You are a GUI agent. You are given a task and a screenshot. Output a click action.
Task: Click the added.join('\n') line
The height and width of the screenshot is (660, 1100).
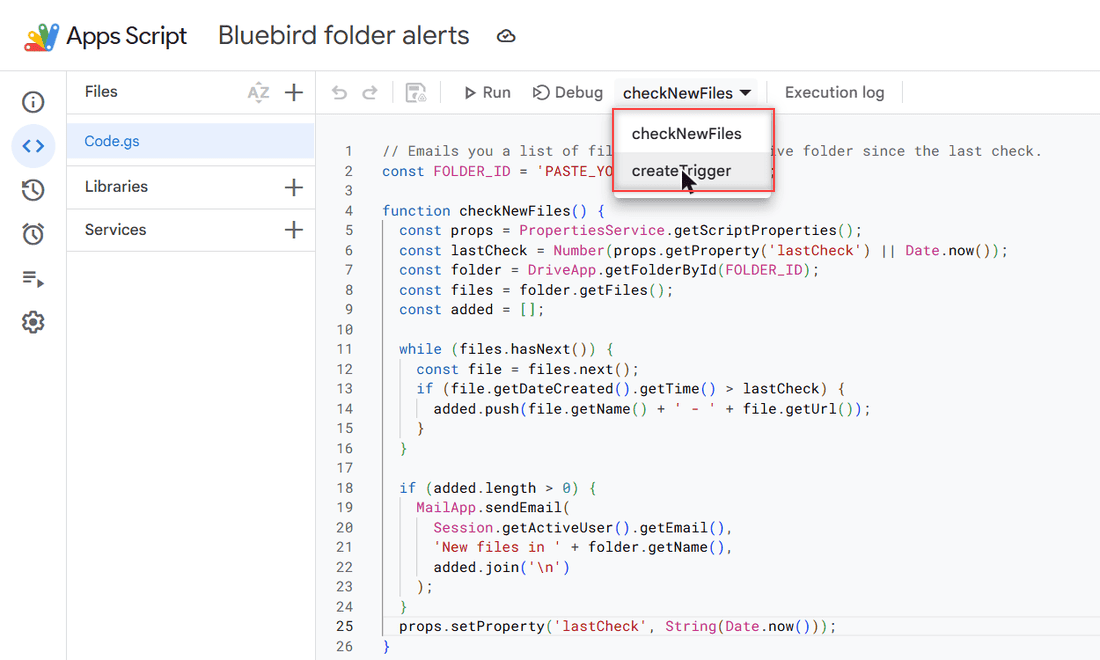(502, 567)
